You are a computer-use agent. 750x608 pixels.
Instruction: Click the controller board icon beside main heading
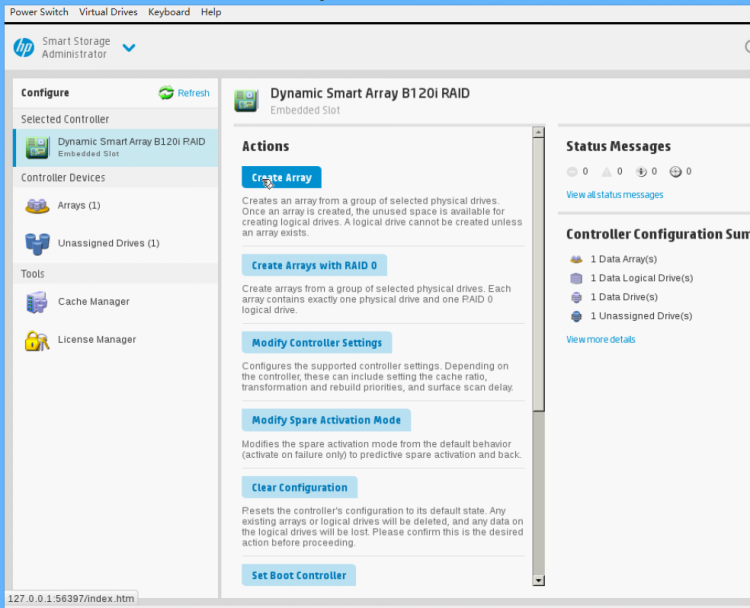coord(246,100)
